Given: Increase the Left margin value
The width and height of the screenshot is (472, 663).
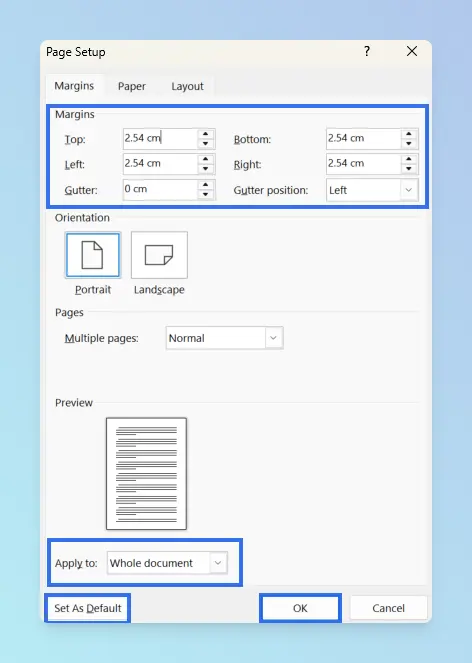Looking at the screenshot, I should (x=206, y=159).
